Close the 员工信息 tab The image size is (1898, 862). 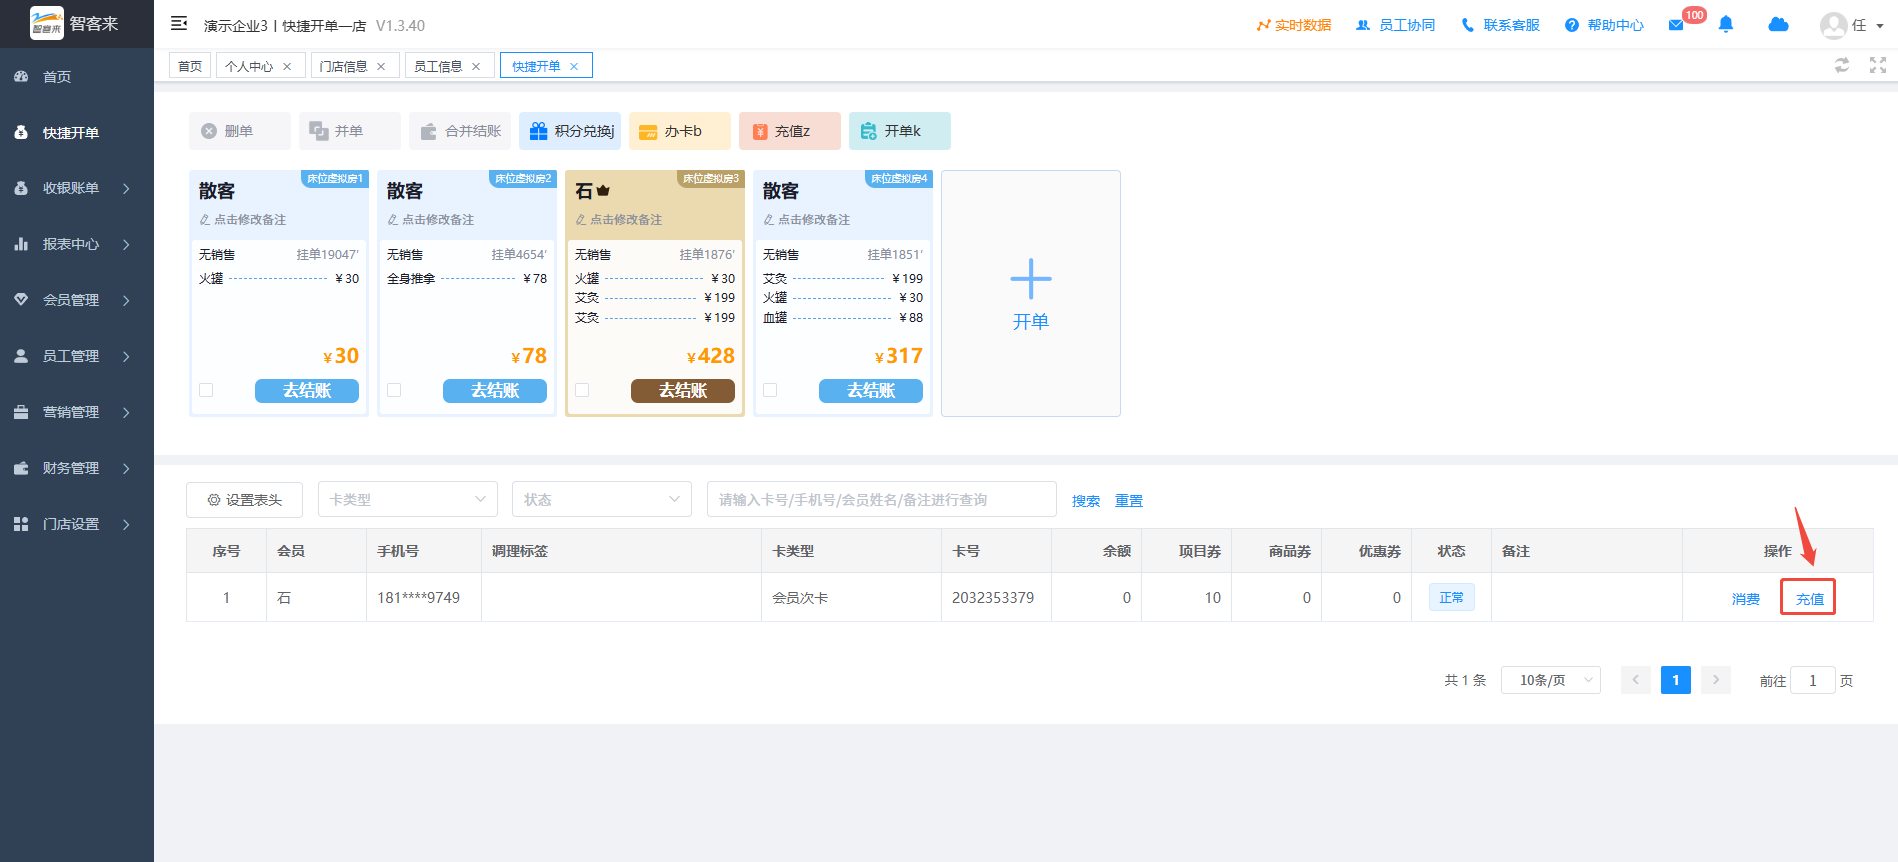tap(476, 66)
